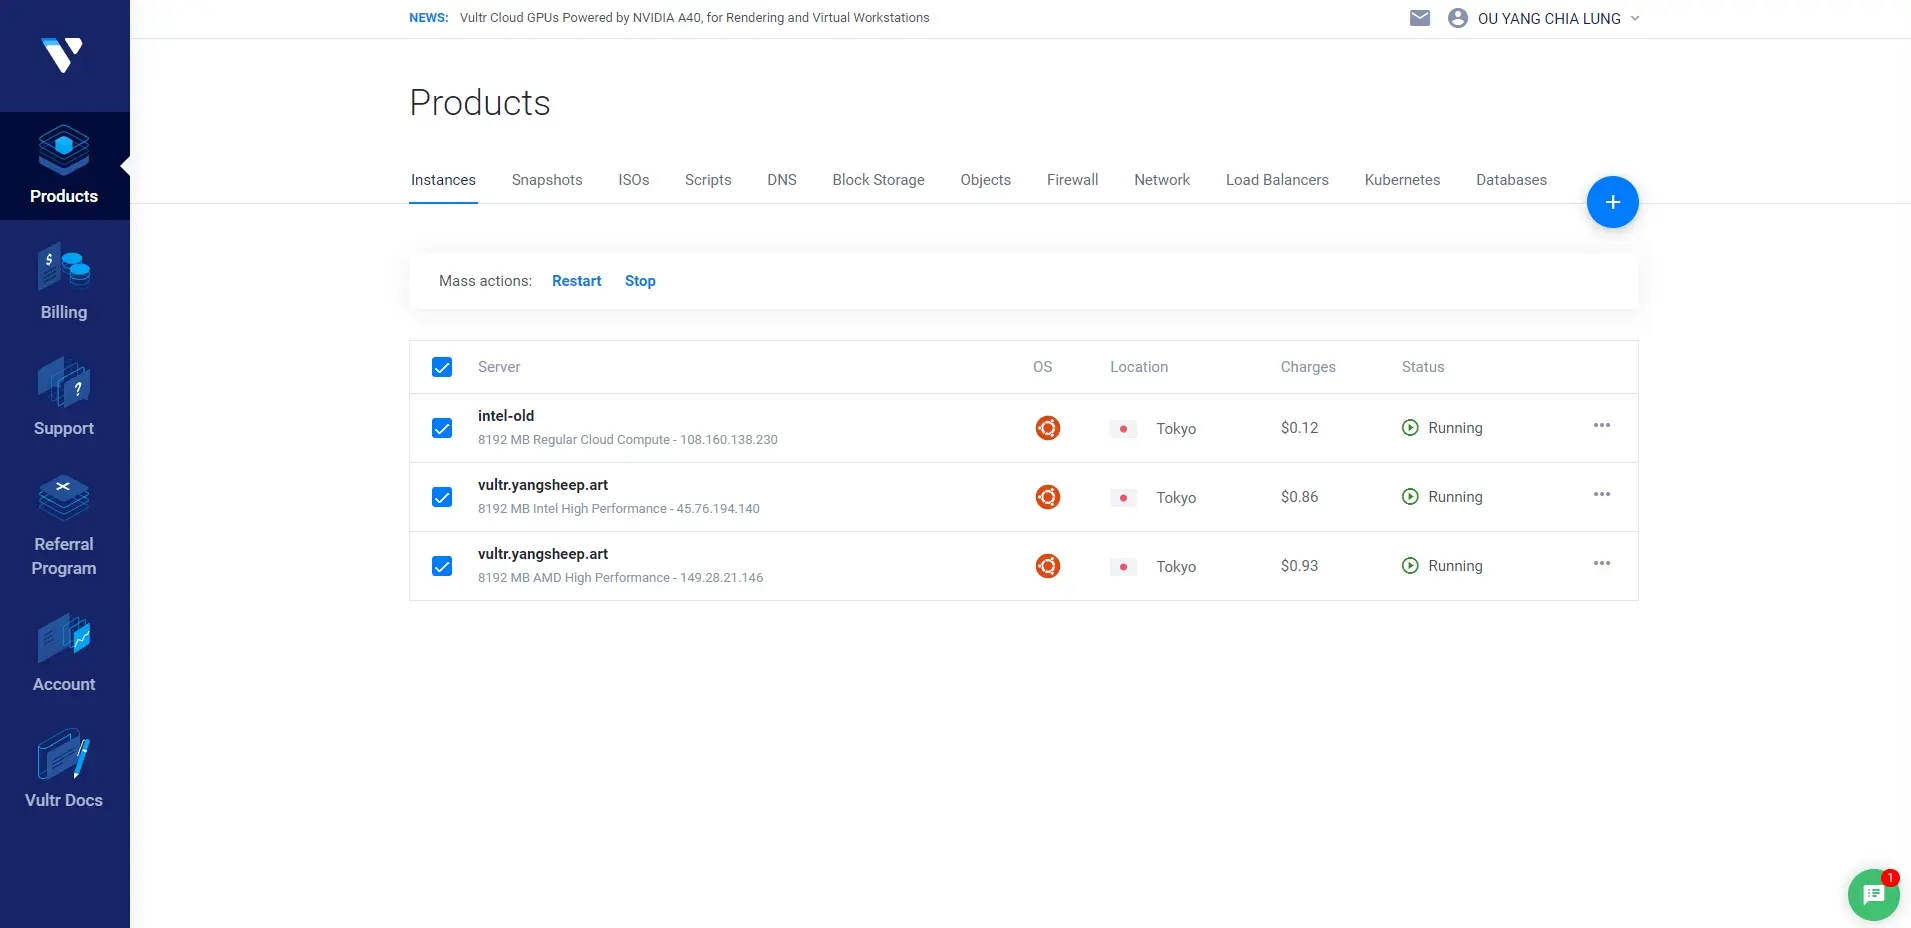Screen dimensions: 1911x928
Task: Click the Restart mass action
Action: 577,281
